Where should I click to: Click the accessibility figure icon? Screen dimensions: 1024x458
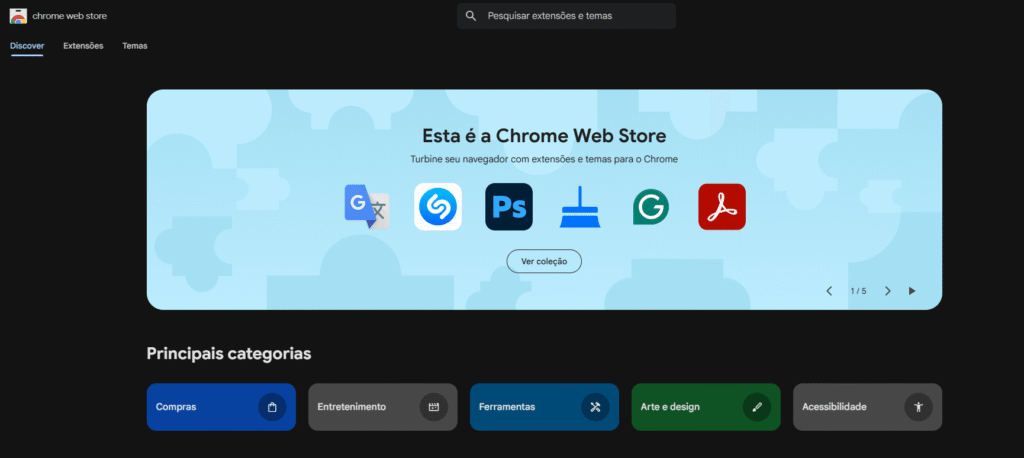918,407
